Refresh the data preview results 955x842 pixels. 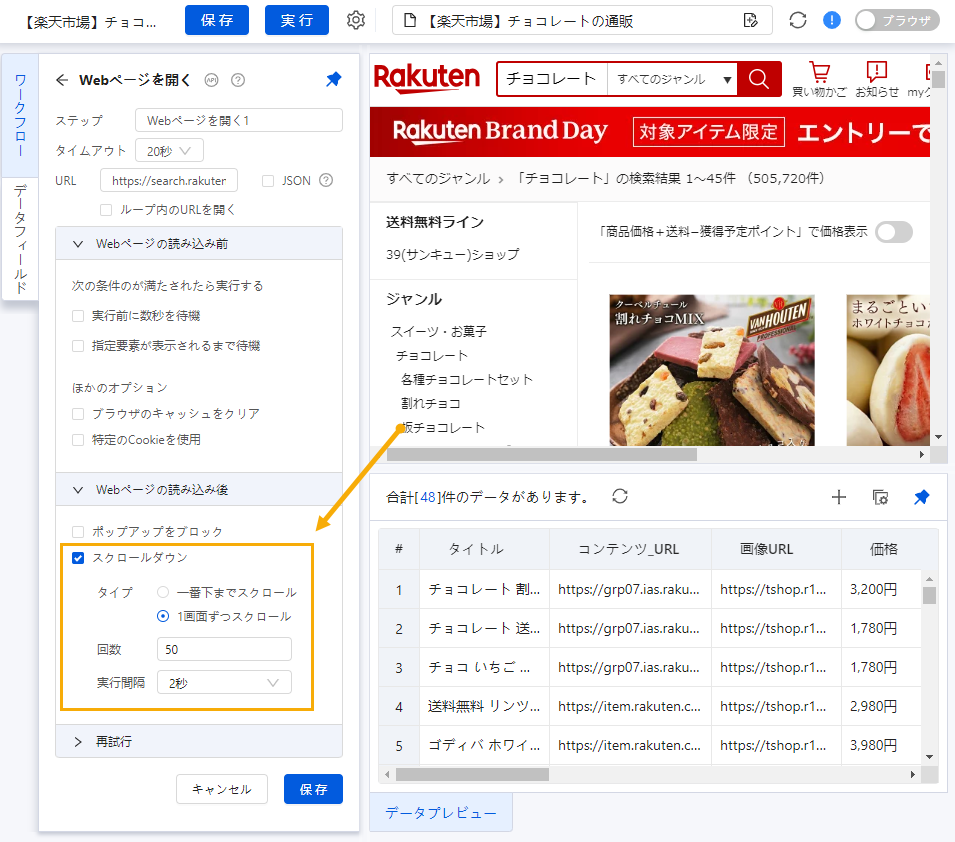click(620, 497)
